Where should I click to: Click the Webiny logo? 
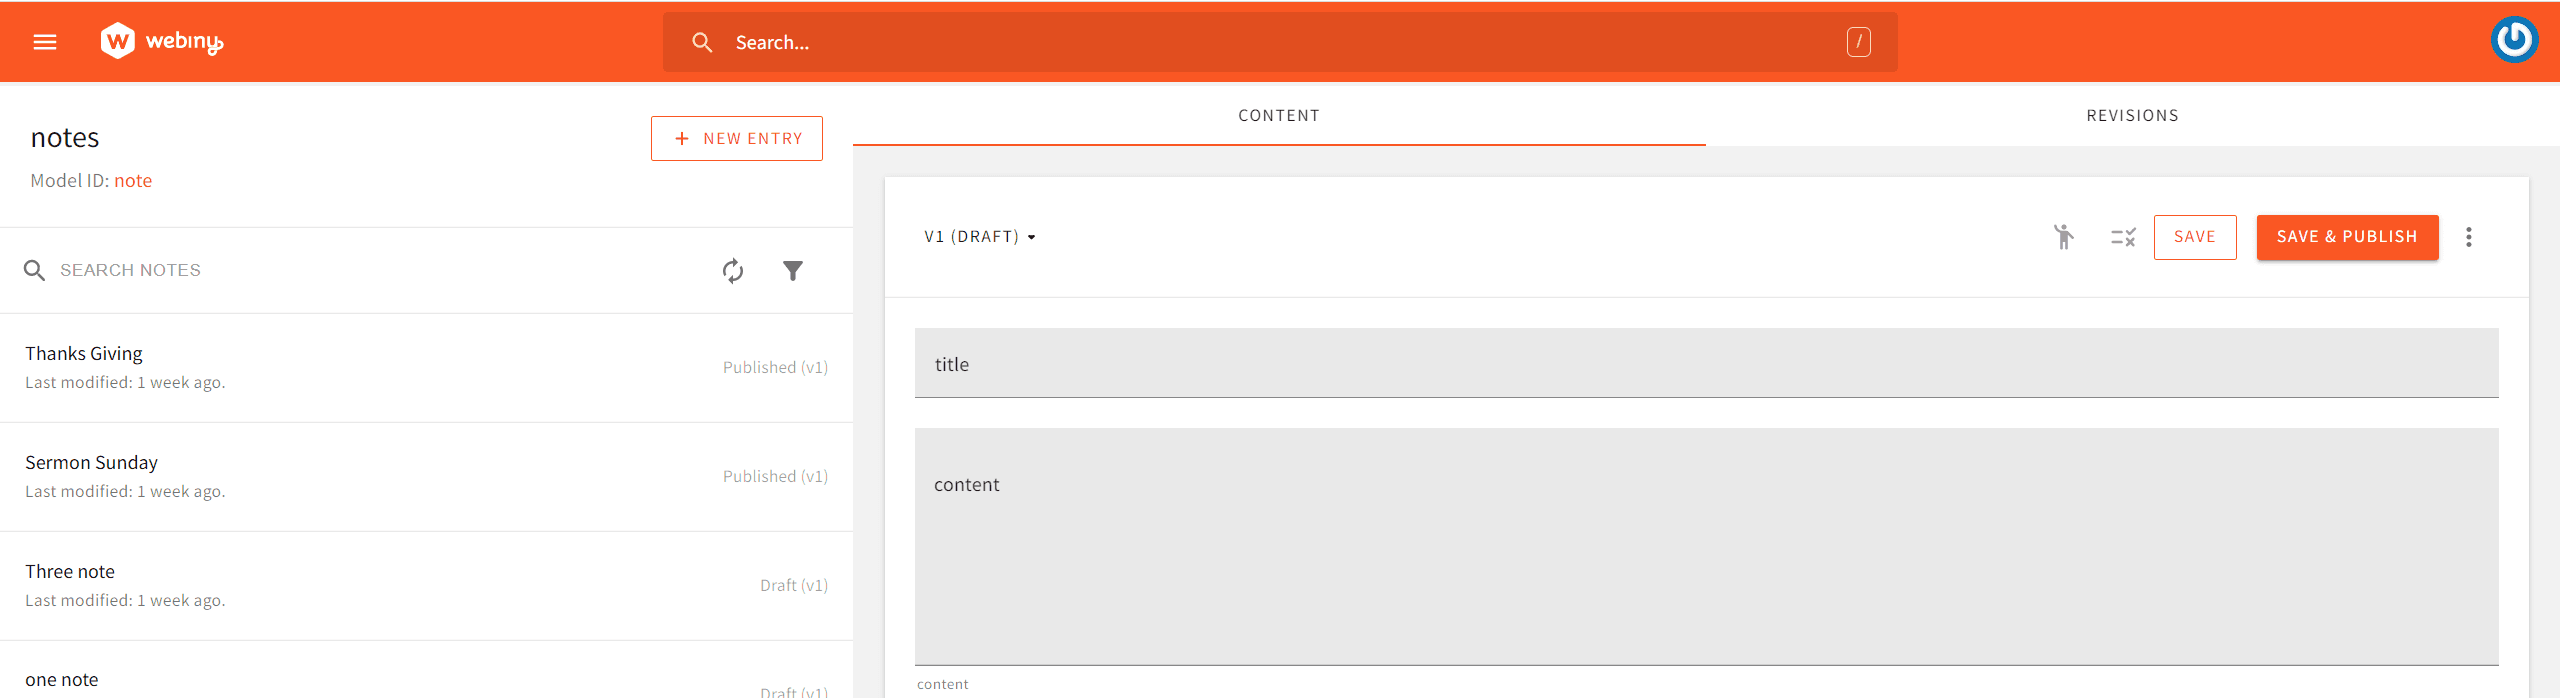click(x=162, y=42)
